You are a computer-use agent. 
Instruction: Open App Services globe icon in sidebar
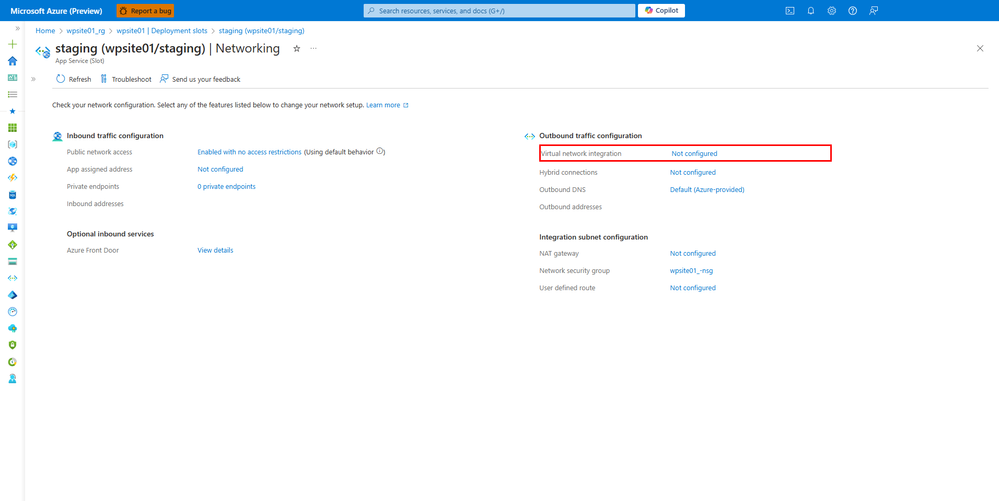tap(12, 161)
